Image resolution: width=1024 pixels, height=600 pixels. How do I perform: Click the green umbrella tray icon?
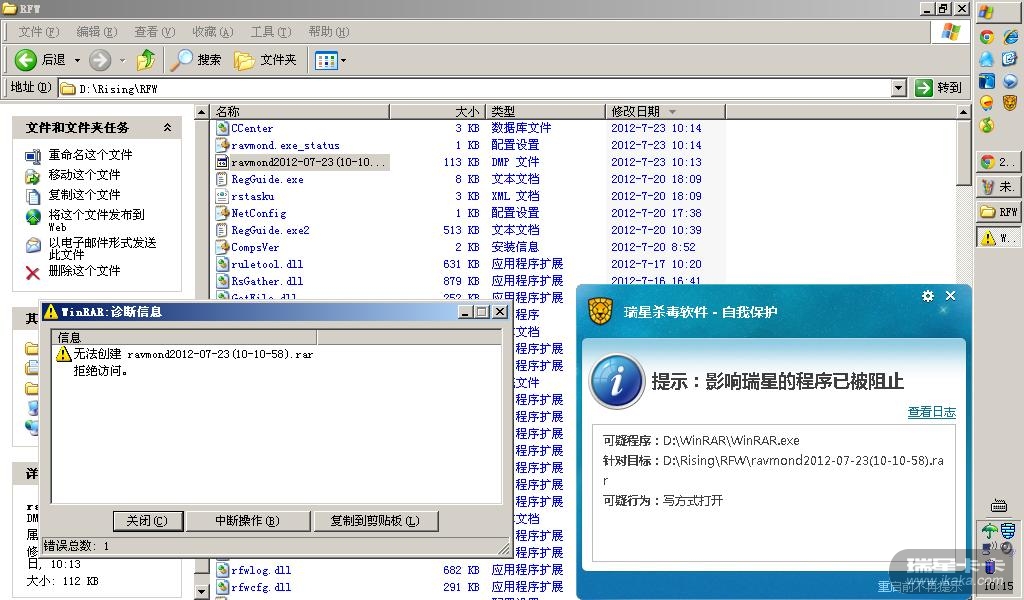989,531
